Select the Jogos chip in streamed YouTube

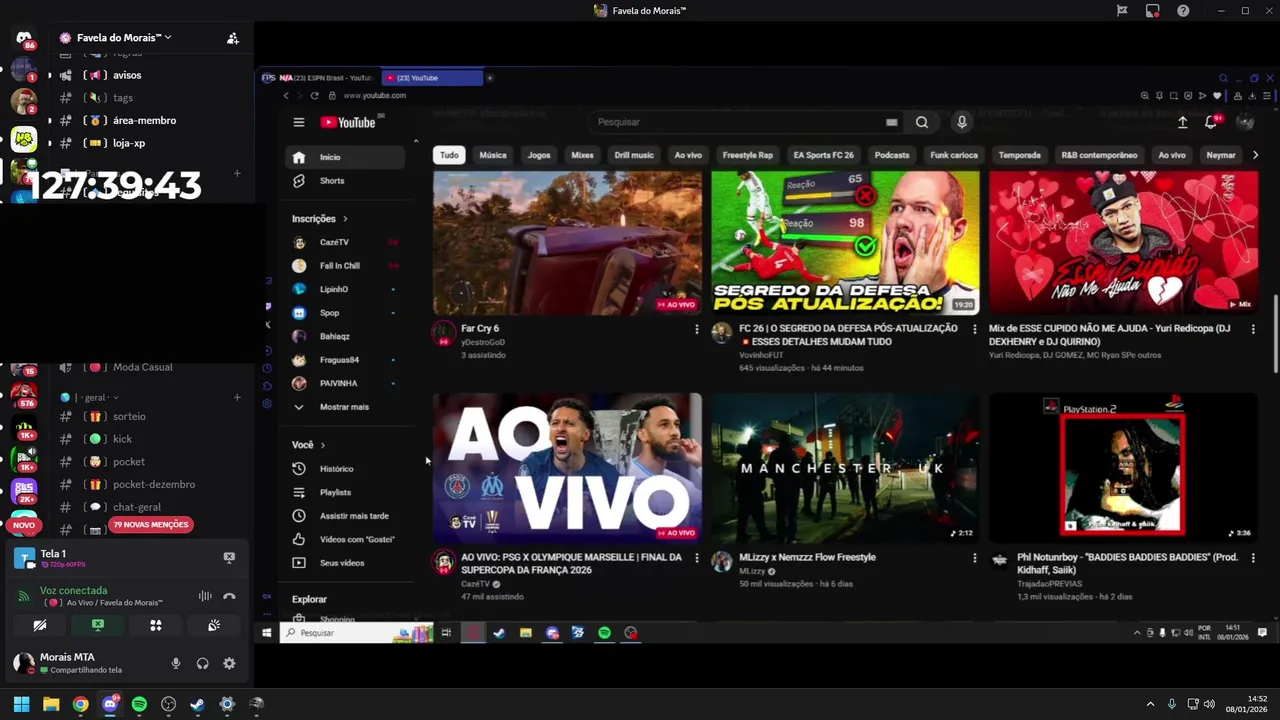pyautogui.click(x=539, y=155)
